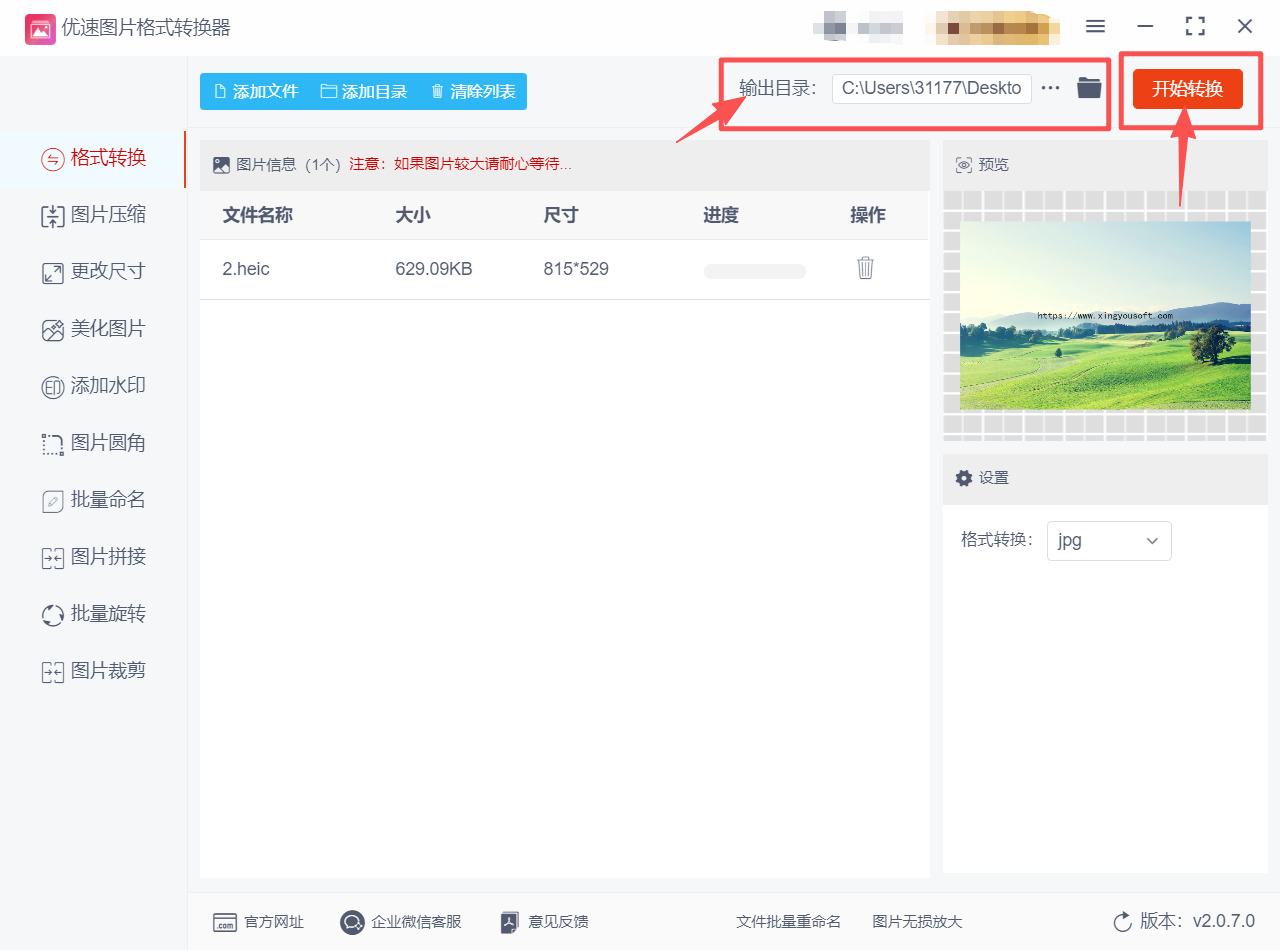Select the 图片压缩 (image compression) tool
The image size is (1280, 950).
coord(93,215)
